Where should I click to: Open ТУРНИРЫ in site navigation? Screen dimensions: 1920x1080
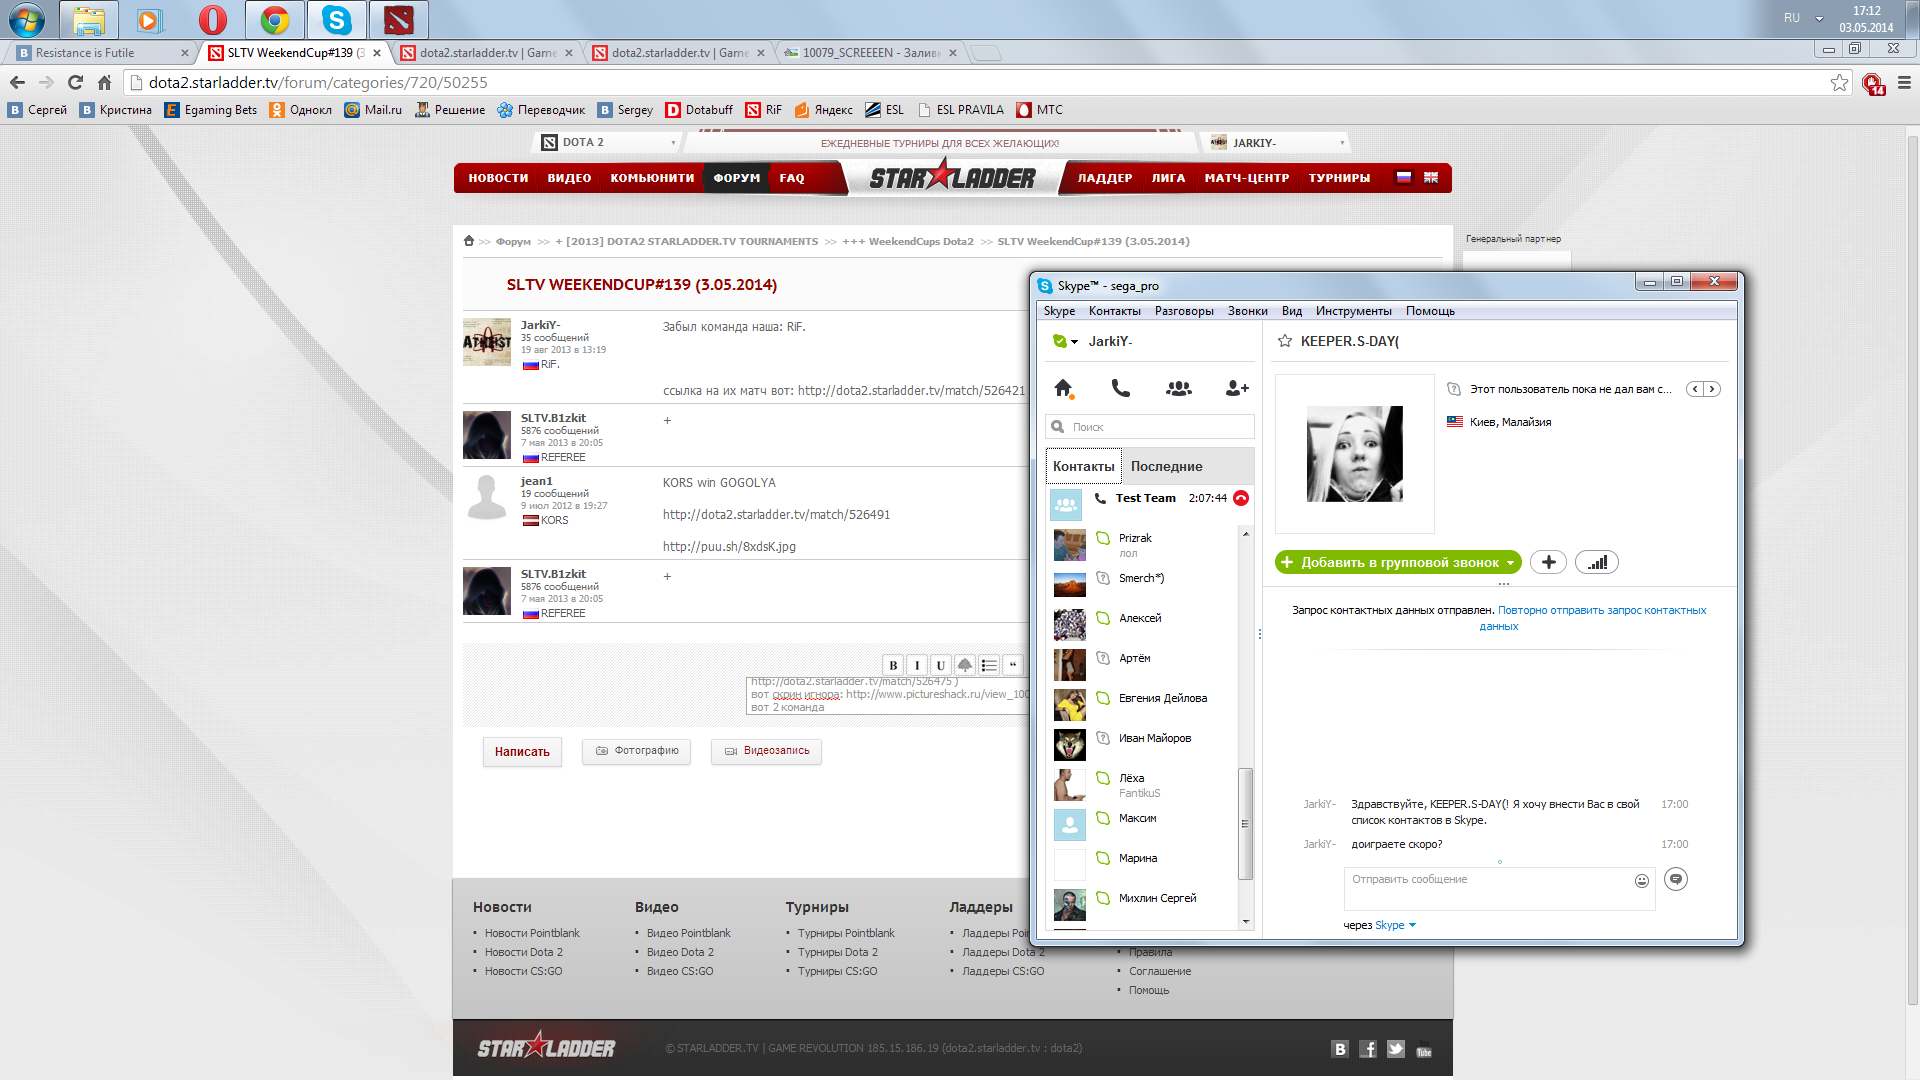(1339, 178)
